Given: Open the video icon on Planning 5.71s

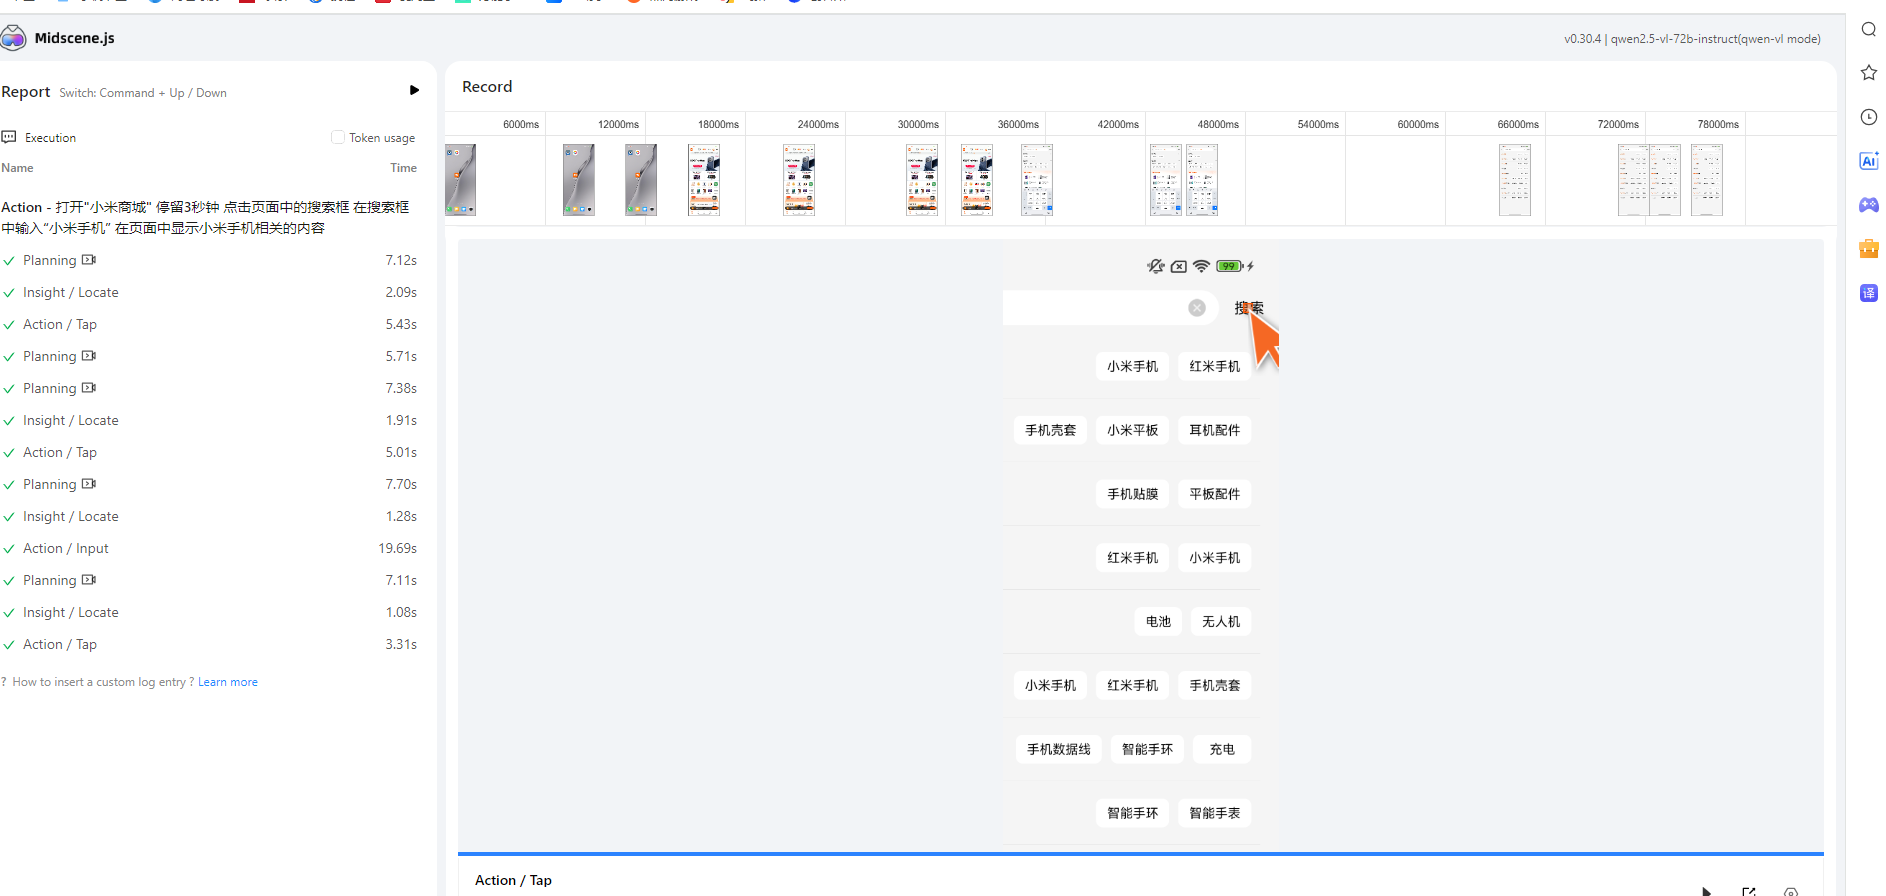Looking at the screenshot, I should pos(89,356).
